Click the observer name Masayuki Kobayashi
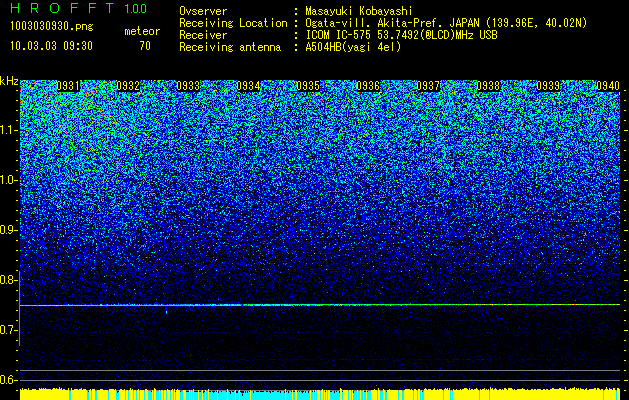Viewport: 629px width, 400px height. pos(359,11)
